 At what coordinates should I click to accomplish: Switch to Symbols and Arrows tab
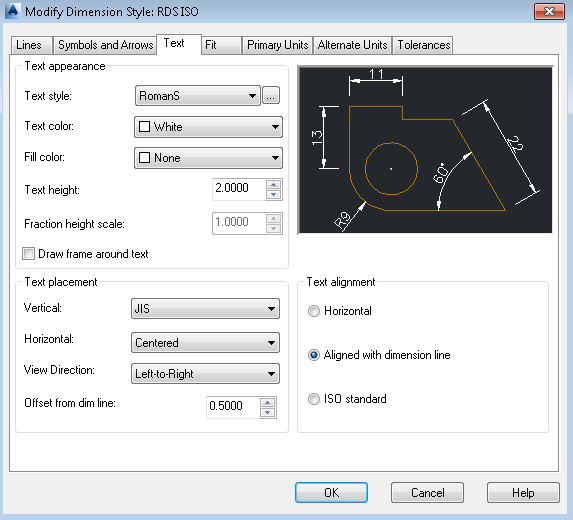[105, 45]
